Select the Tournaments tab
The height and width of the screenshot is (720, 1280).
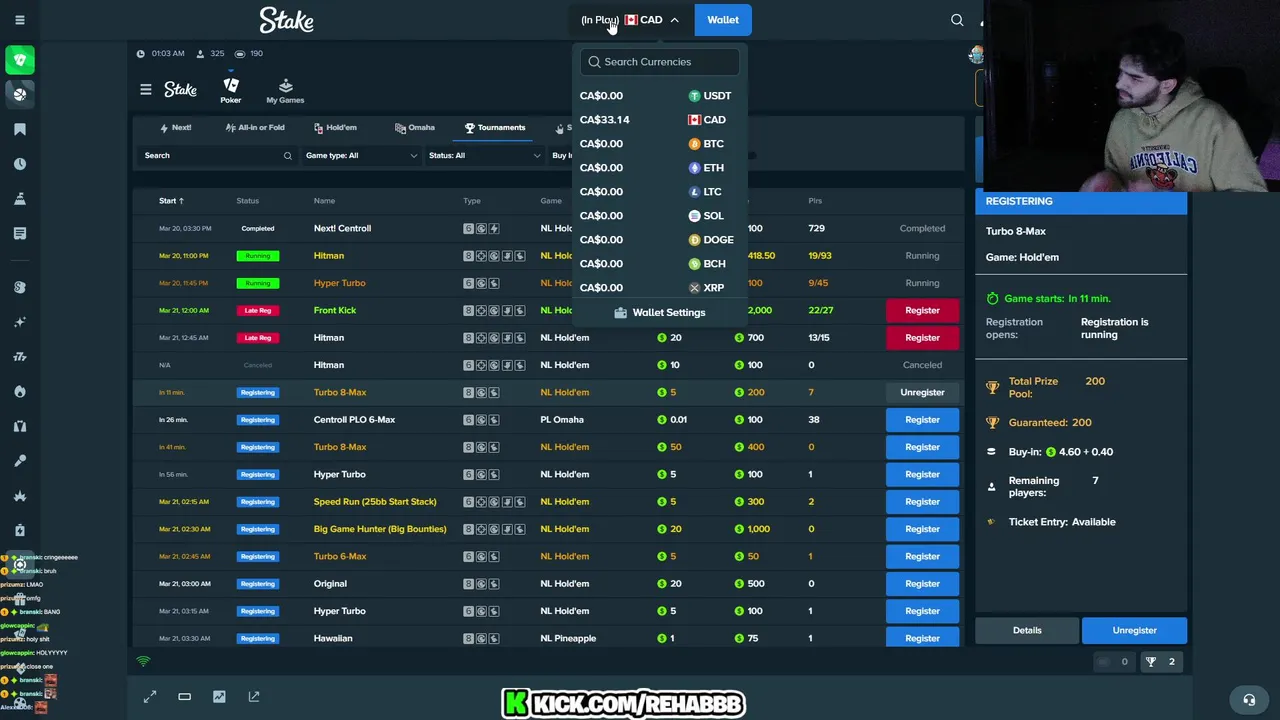coord(495,128)
